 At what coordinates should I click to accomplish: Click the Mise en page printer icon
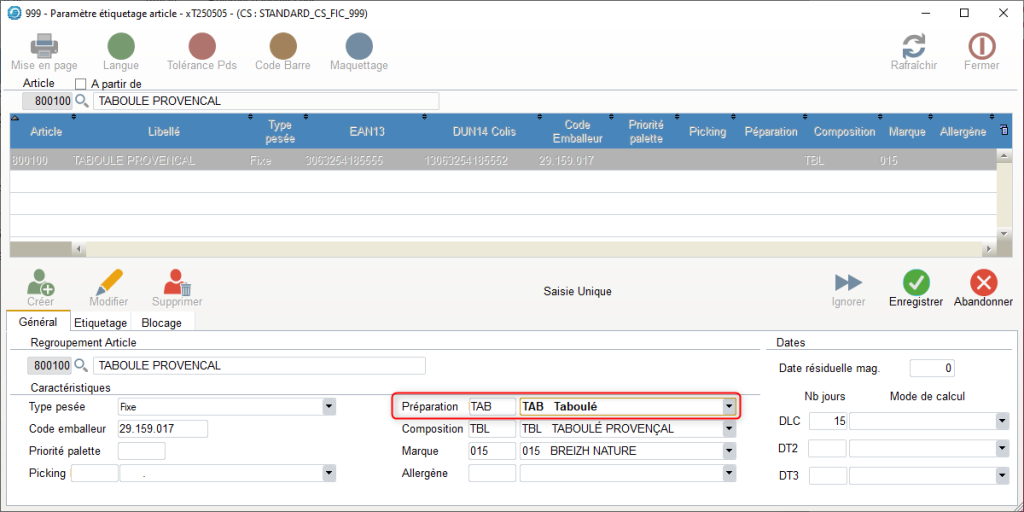[44, 46]
